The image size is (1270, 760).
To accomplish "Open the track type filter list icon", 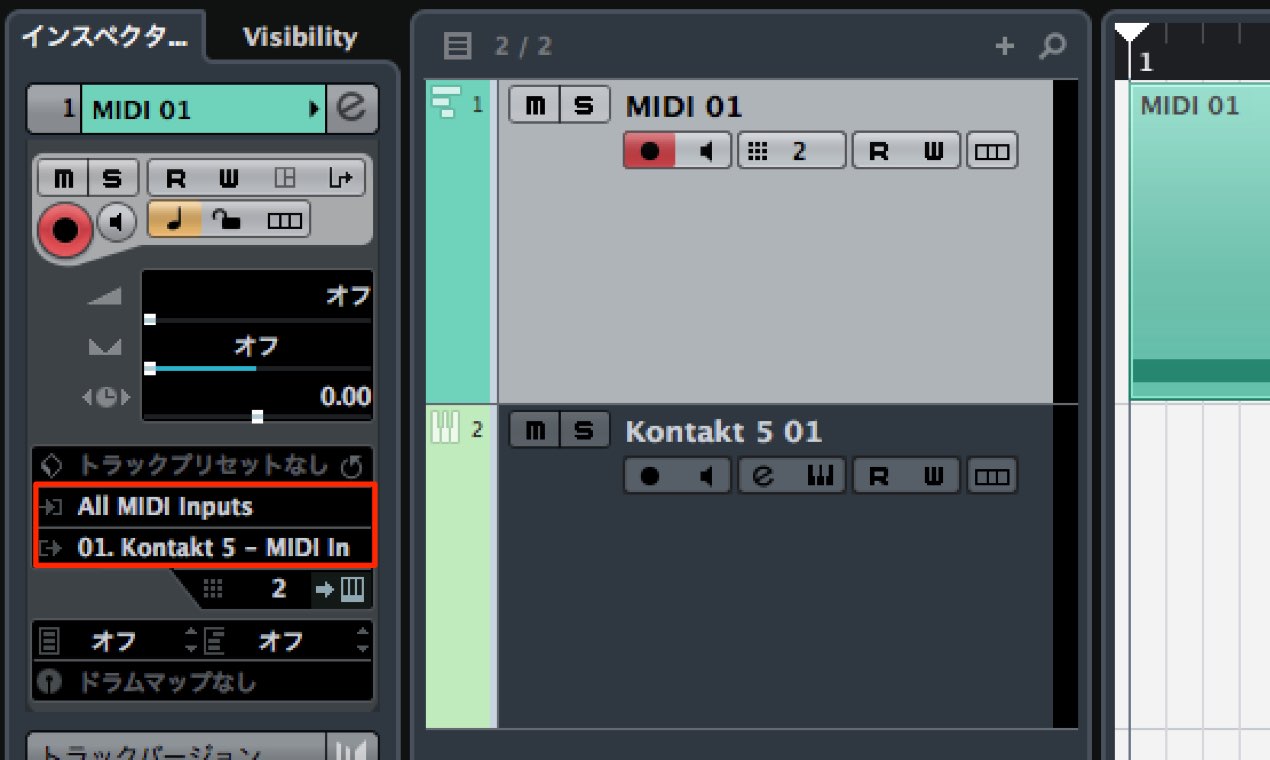I will (458, 45).
